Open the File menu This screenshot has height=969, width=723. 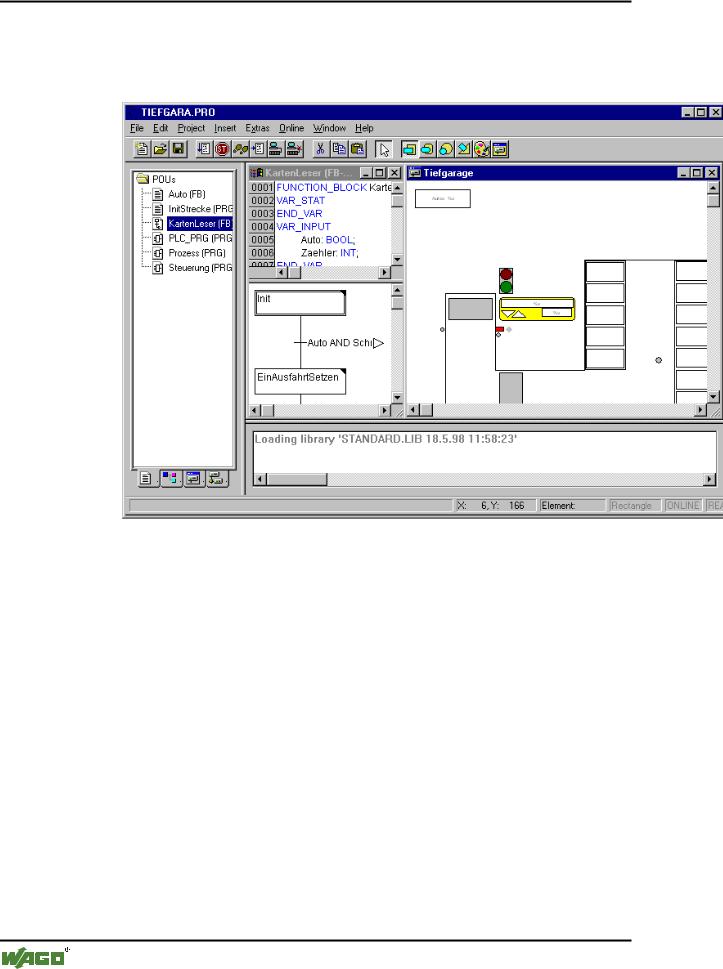click(x=137, y=128)
